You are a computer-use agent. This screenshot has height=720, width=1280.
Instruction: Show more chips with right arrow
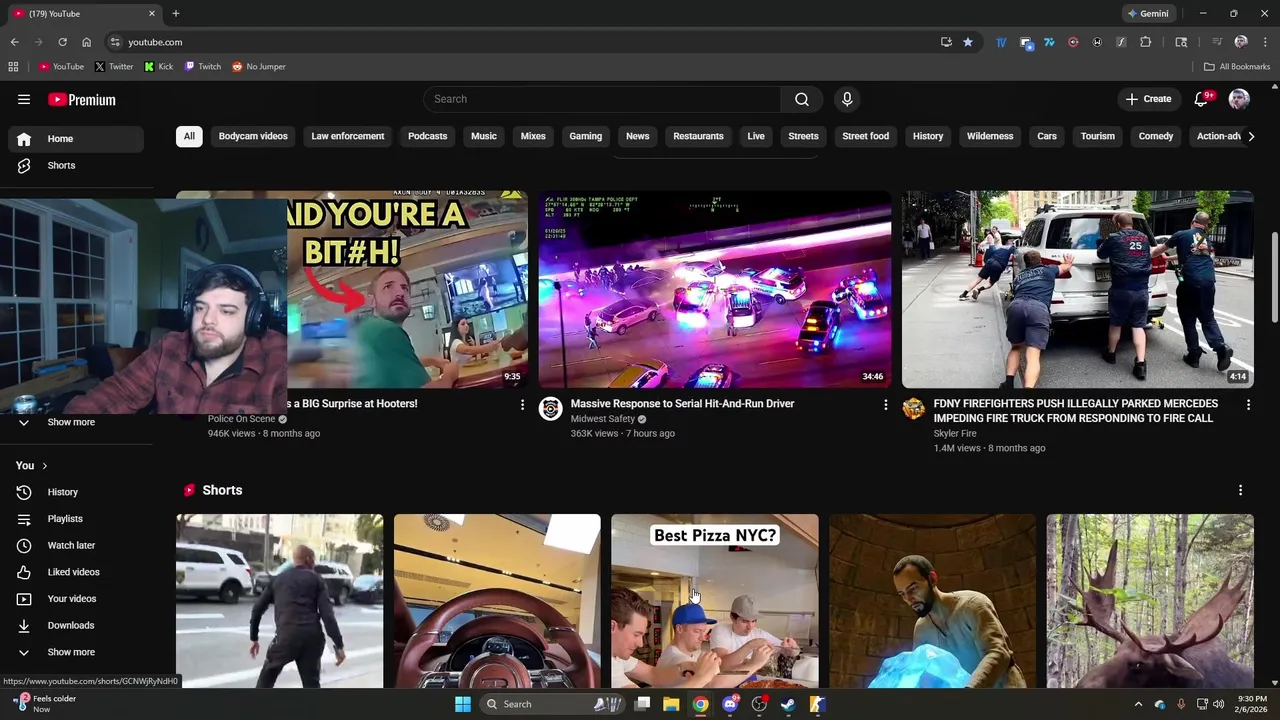tap(1250, 136)
